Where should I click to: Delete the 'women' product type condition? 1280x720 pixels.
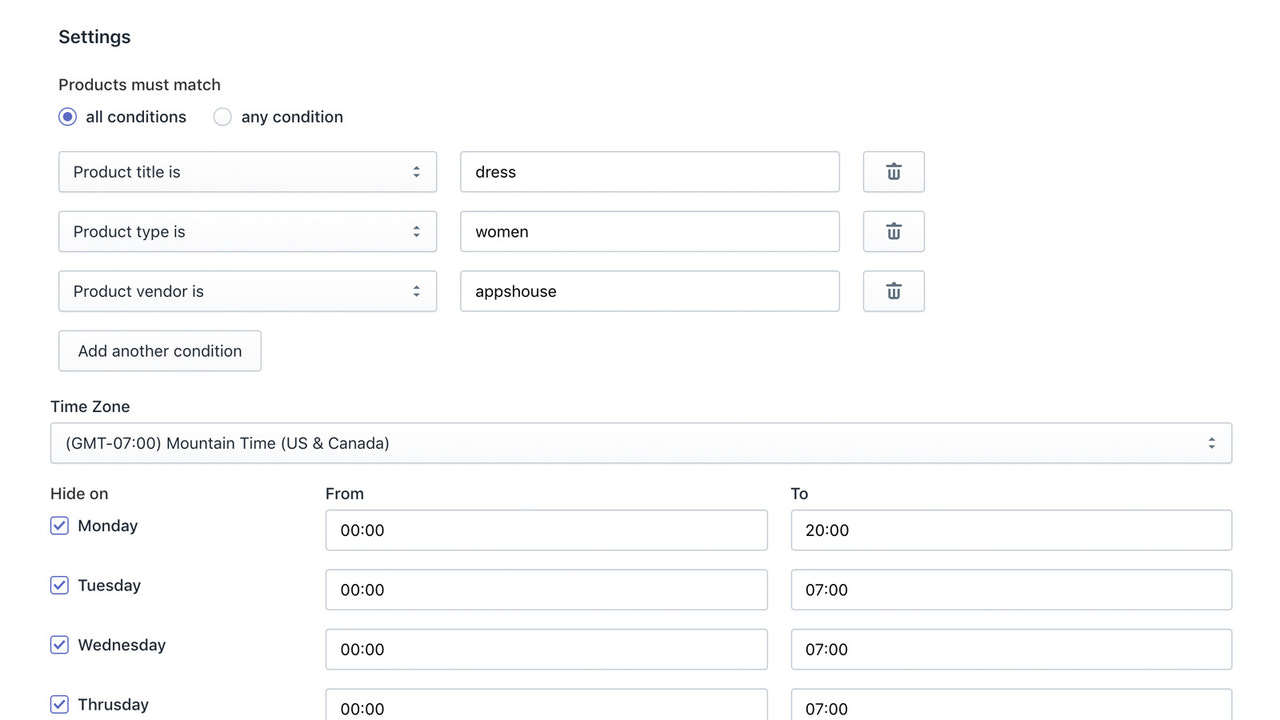coord(893,232)
